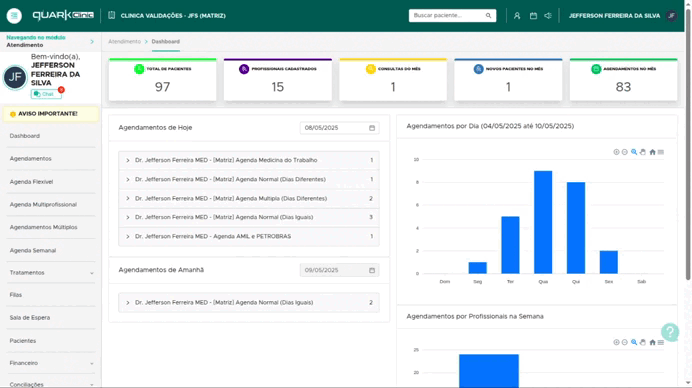Click the Consultas do Mês yellow icon

pyautogui.click(x=371, y=69)
